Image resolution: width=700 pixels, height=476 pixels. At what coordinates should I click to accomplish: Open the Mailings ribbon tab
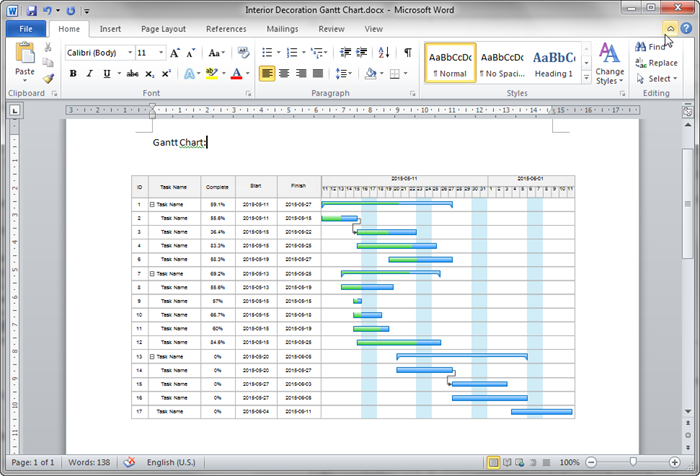pos(281,29)
